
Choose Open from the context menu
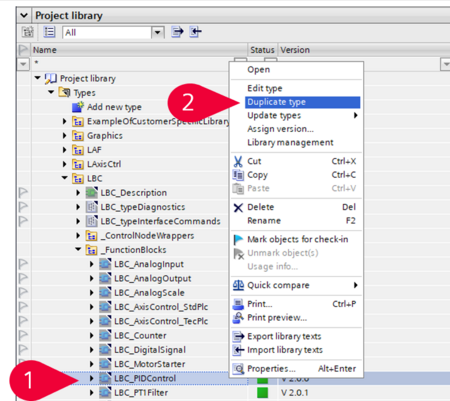[259, 70]
